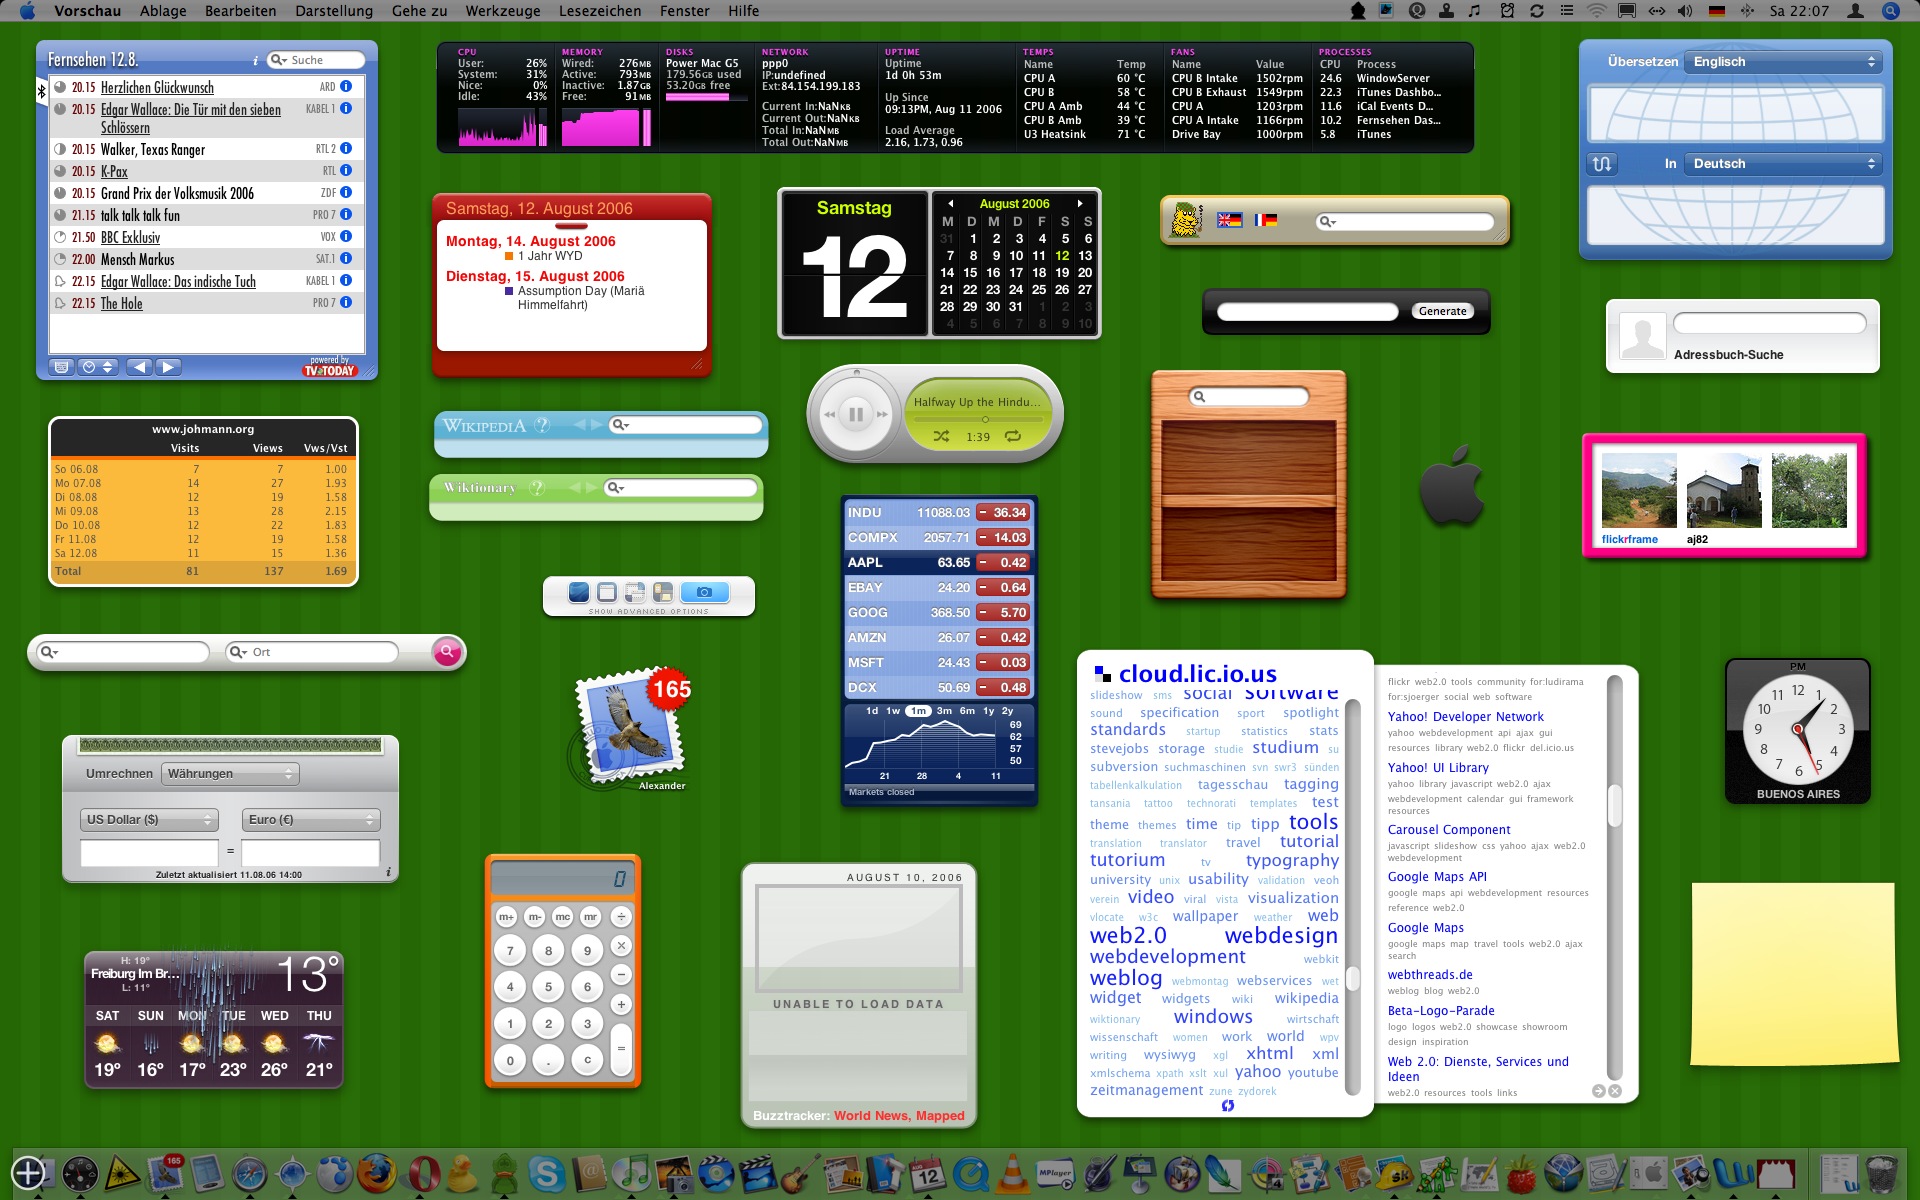Click the webdesign tag in tag cloud
This screenshot has width=1920, height=1200.
click(x=1281, y=936)
